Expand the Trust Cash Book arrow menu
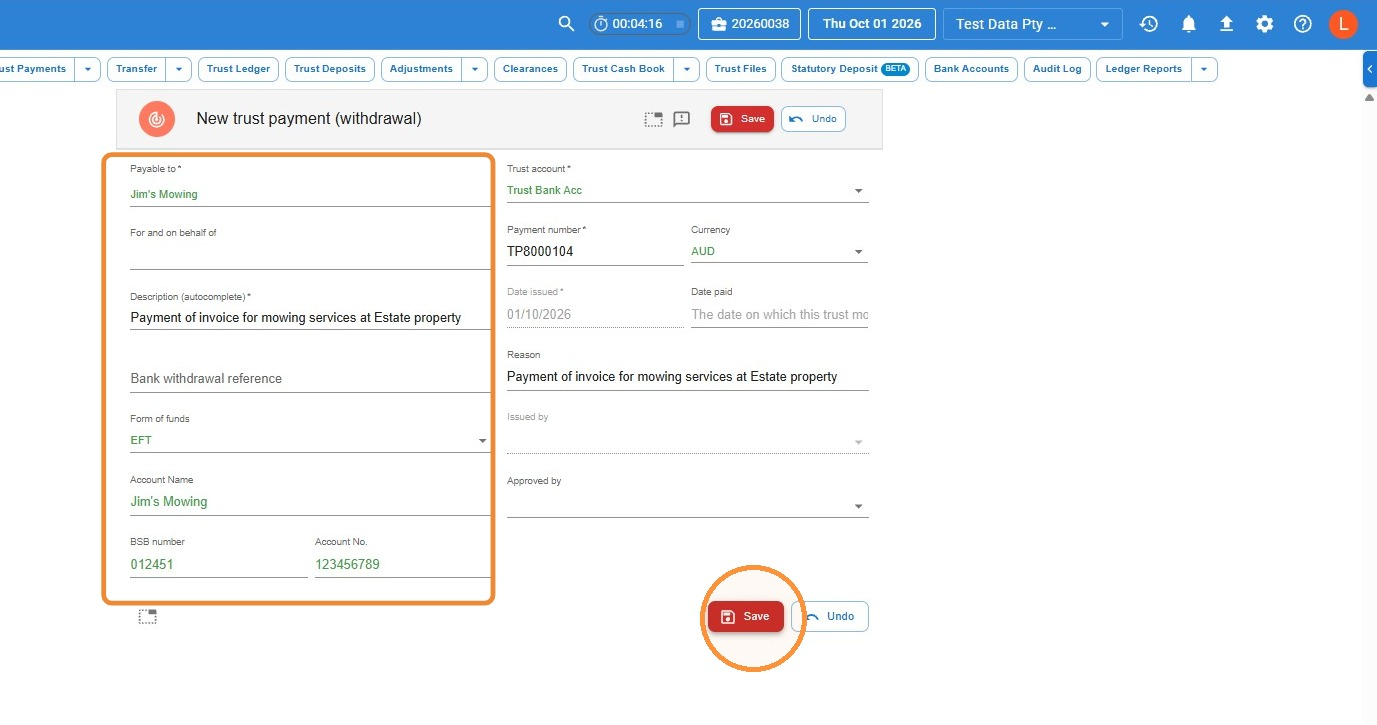 tap(687, 69)
